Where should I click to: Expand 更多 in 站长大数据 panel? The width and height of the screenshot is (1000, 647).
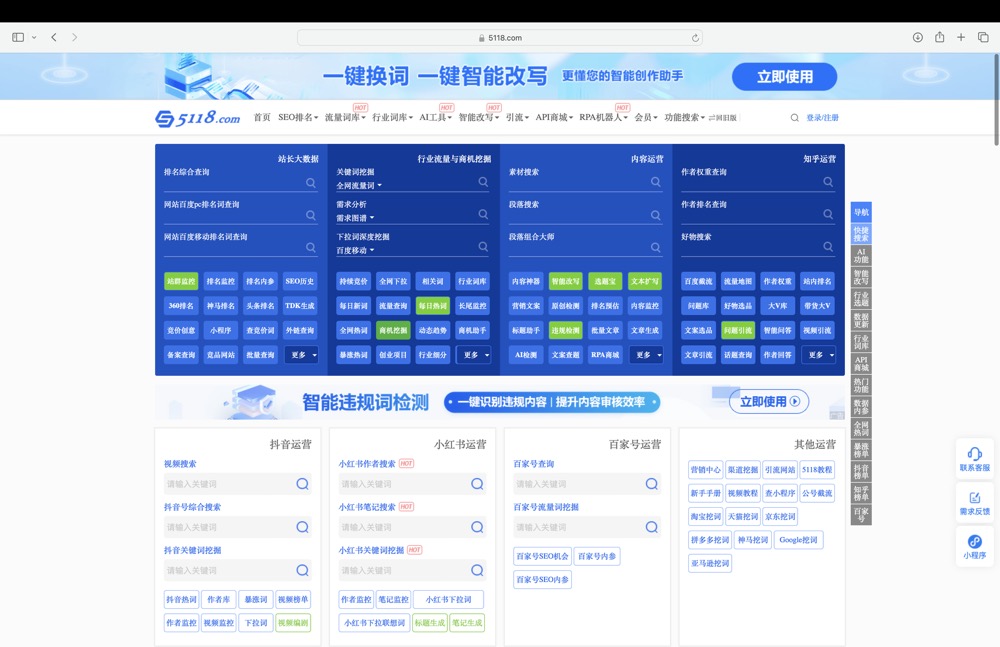(302, 355)
